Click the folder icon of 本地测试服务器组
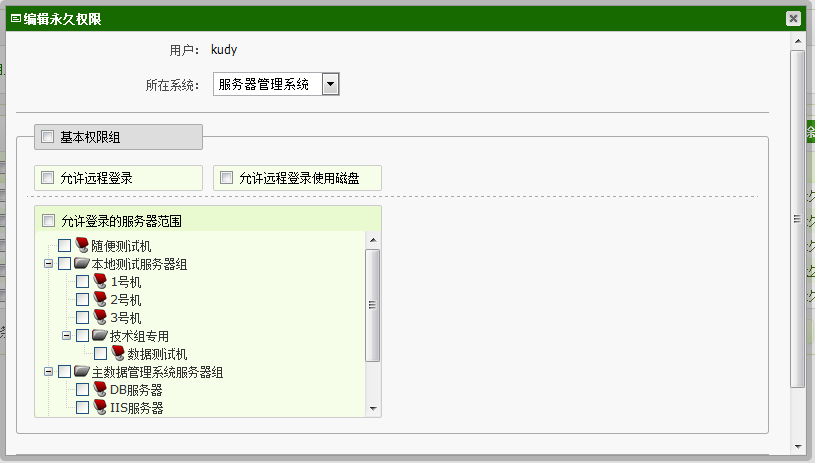815x463 pixels. [82, 263]
